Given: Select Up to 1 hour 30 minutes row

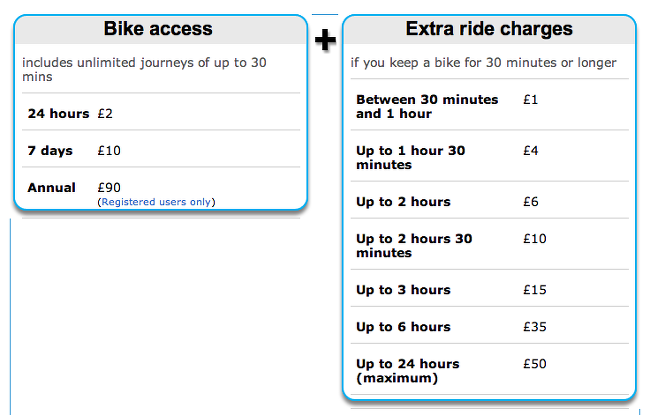Looking at the screenshot, I should 490,157.
